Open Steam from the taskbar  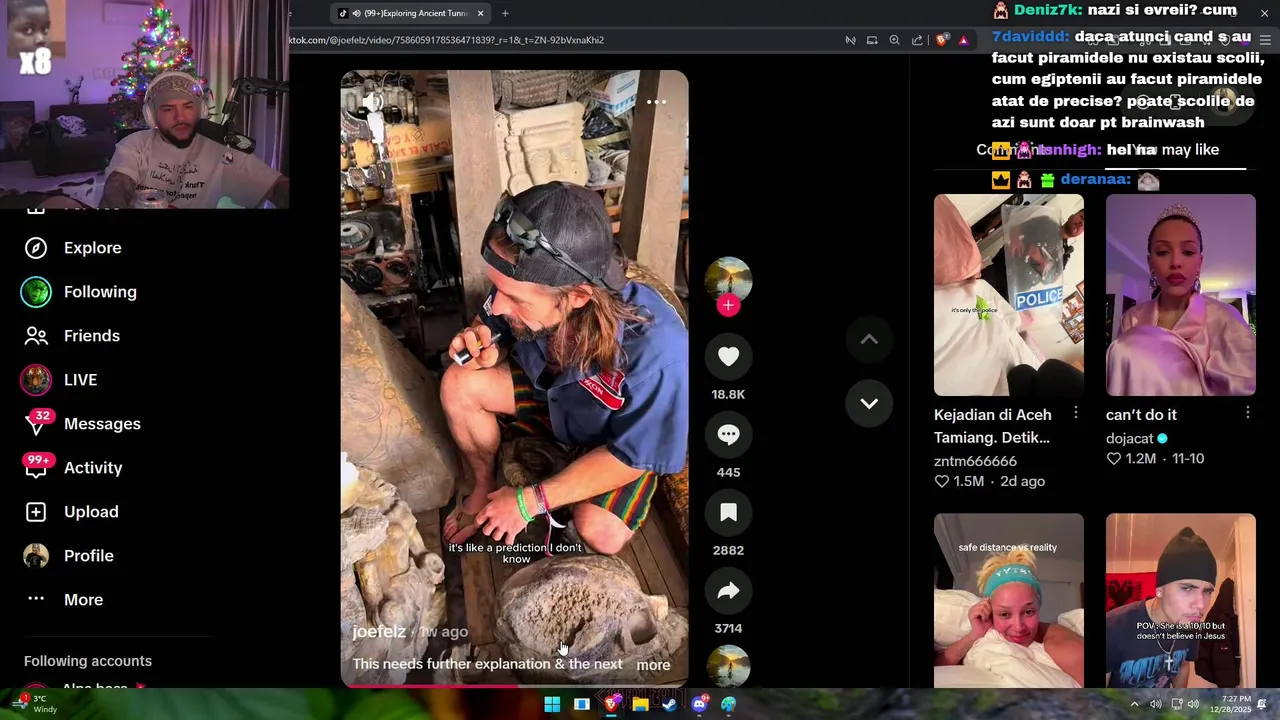click(x=669, y=704)
